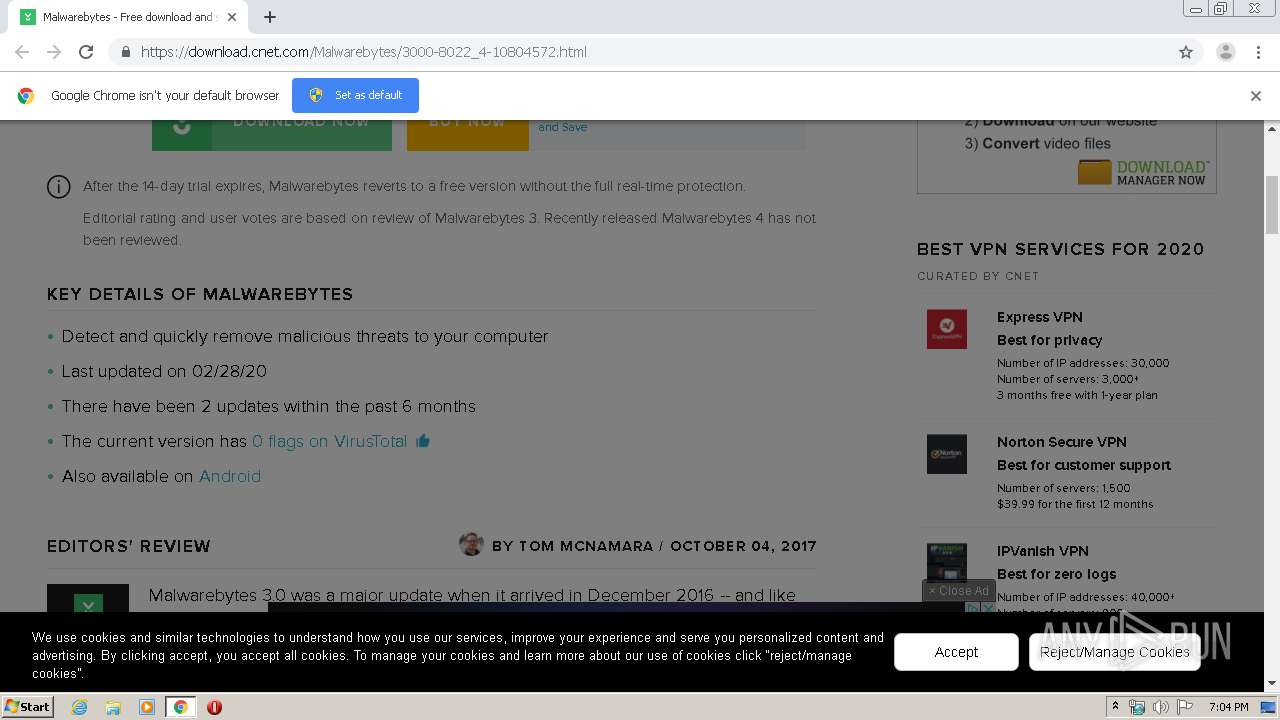The image size is (1280, 720).
Task: Set Chrome as default browser
Action: tap(355, 95)
